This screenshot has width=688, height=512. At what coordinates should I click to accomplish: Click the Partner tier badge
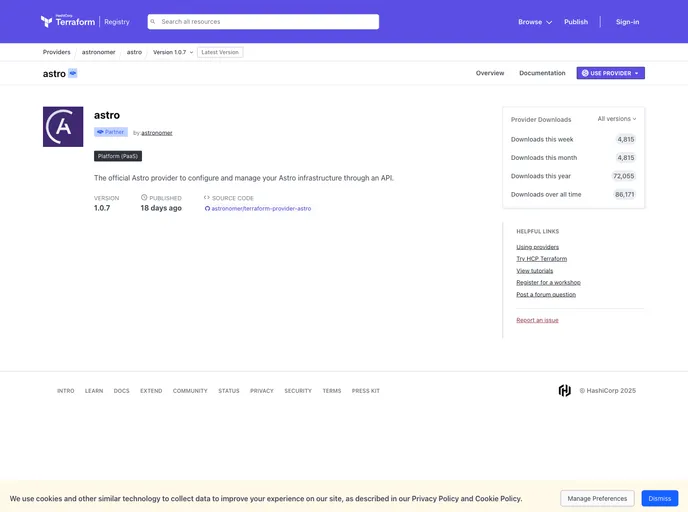(111, 132)
